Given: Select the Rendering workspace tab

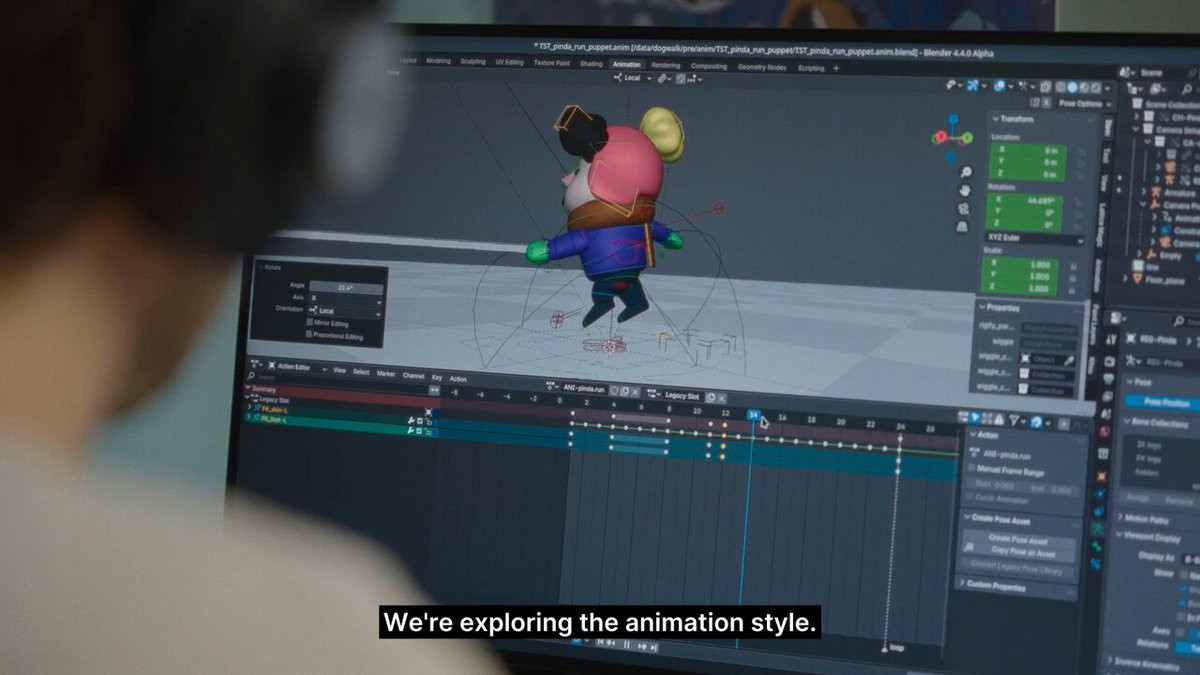Looking at the screenshot, I should point(665,65).
